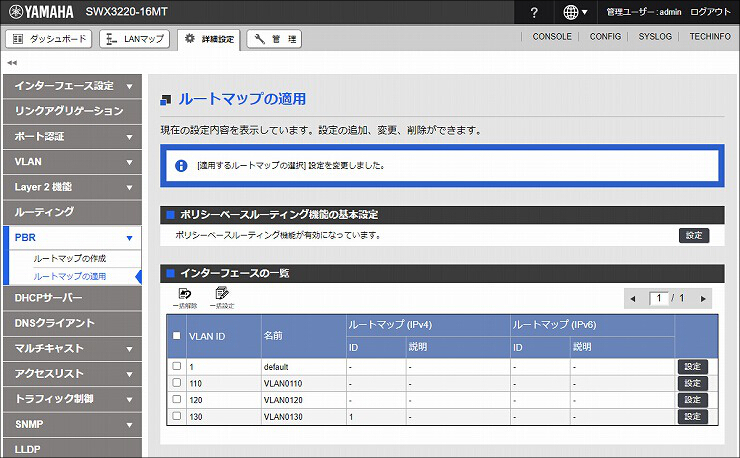Screen dimensions: 740x458
Task: Check the VLAN 110 row checkbox
Action: point(177,382)
